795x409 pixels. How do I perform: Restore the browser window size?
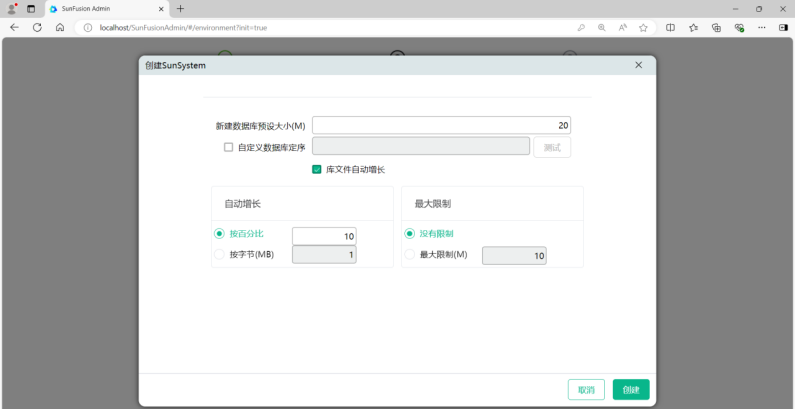pos(759,9)
